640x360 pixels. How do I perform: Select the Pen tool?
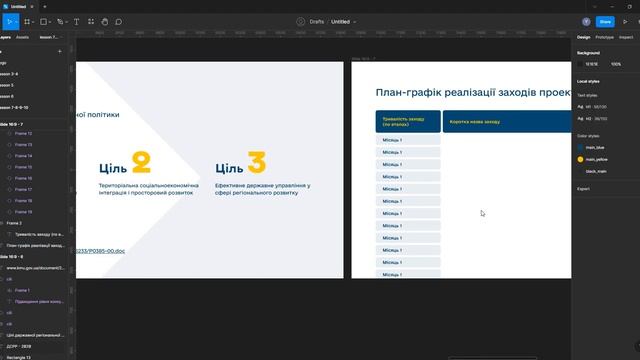60,22
